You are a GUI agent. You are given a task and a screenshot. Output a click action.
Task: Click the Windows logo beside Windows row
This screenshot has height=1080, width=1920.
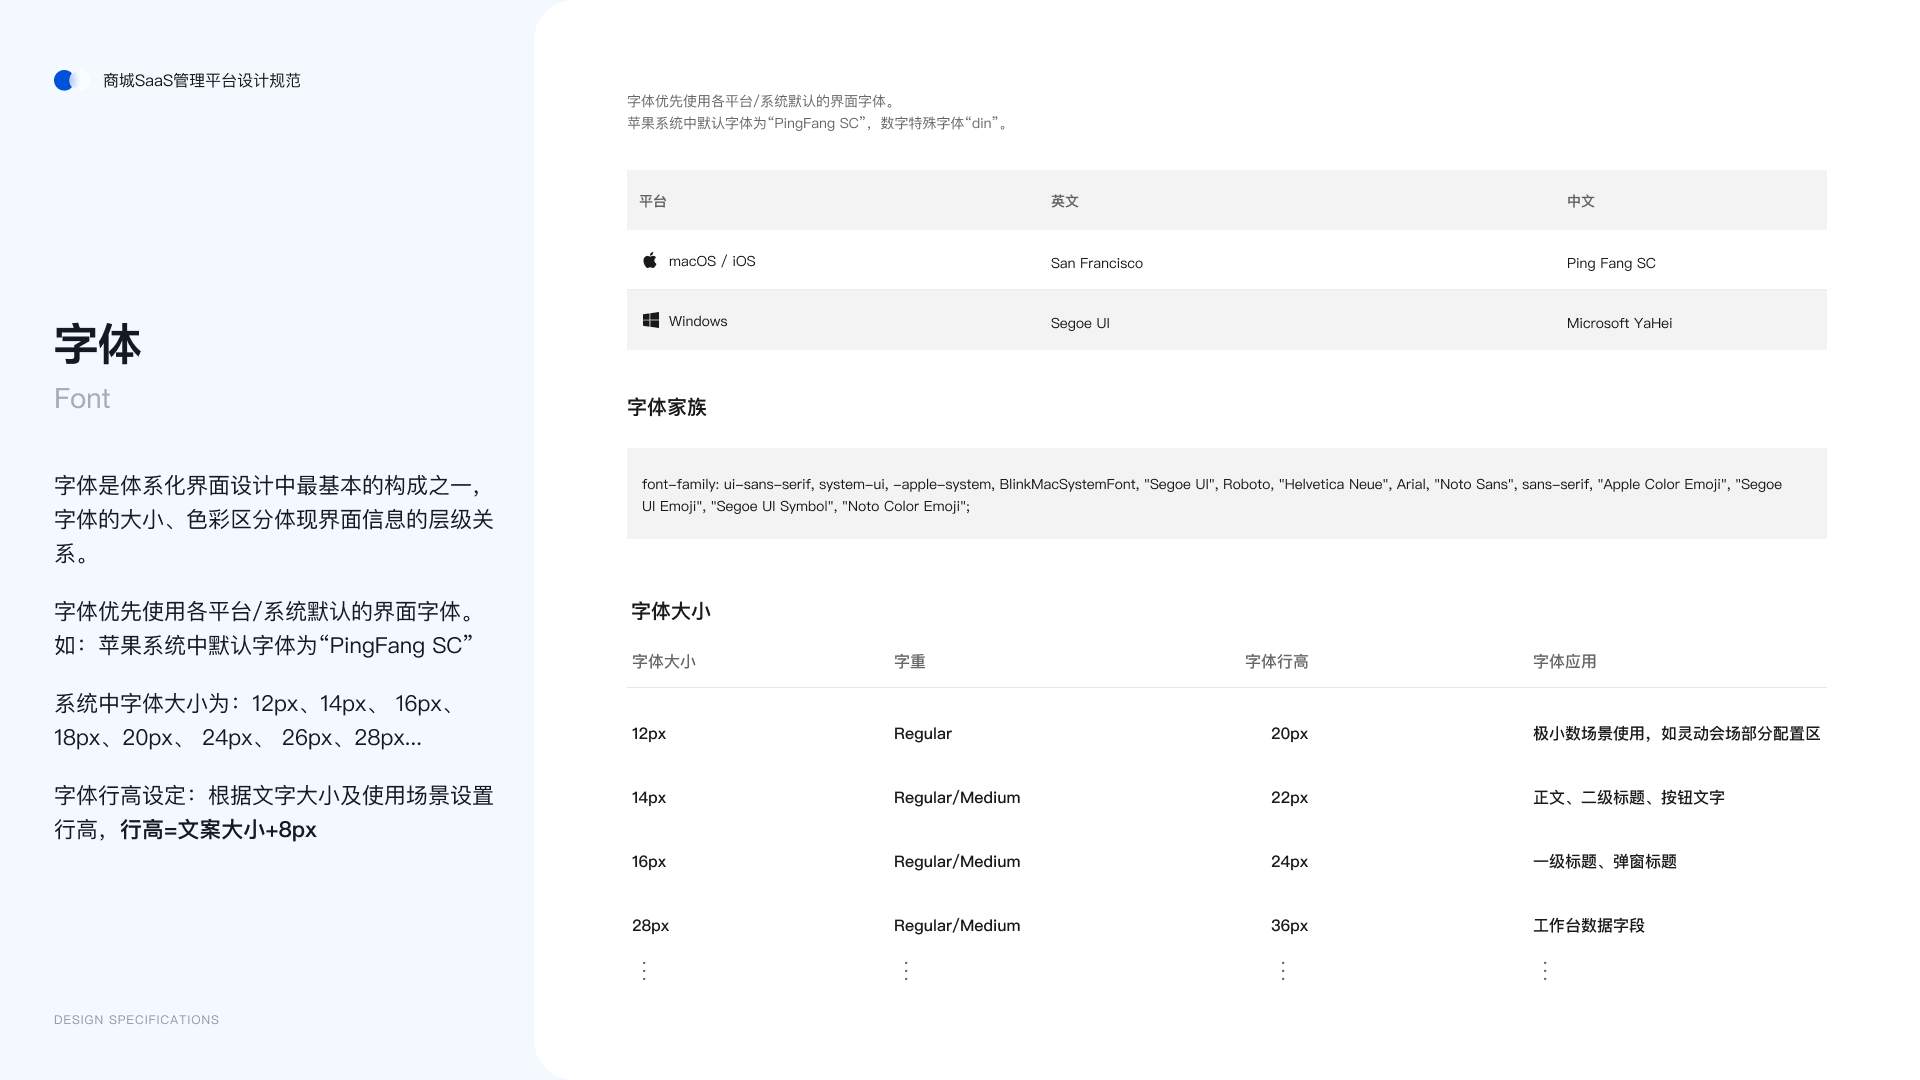tap(651, 320)
